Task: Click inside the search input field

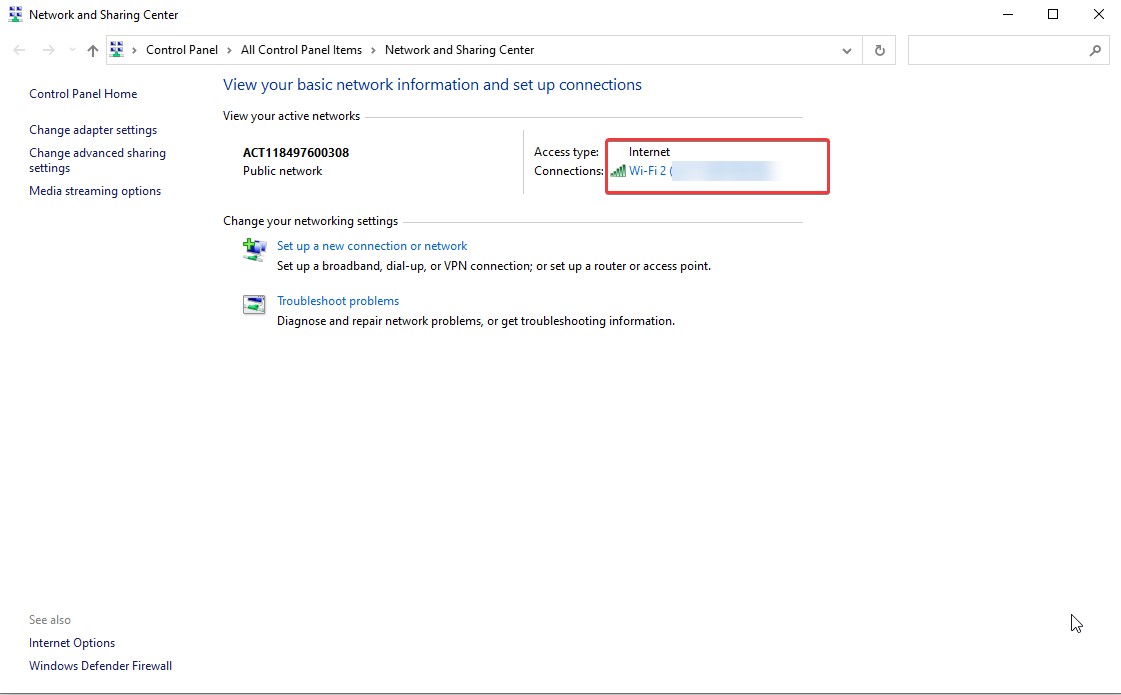Action: (1000, 49)
